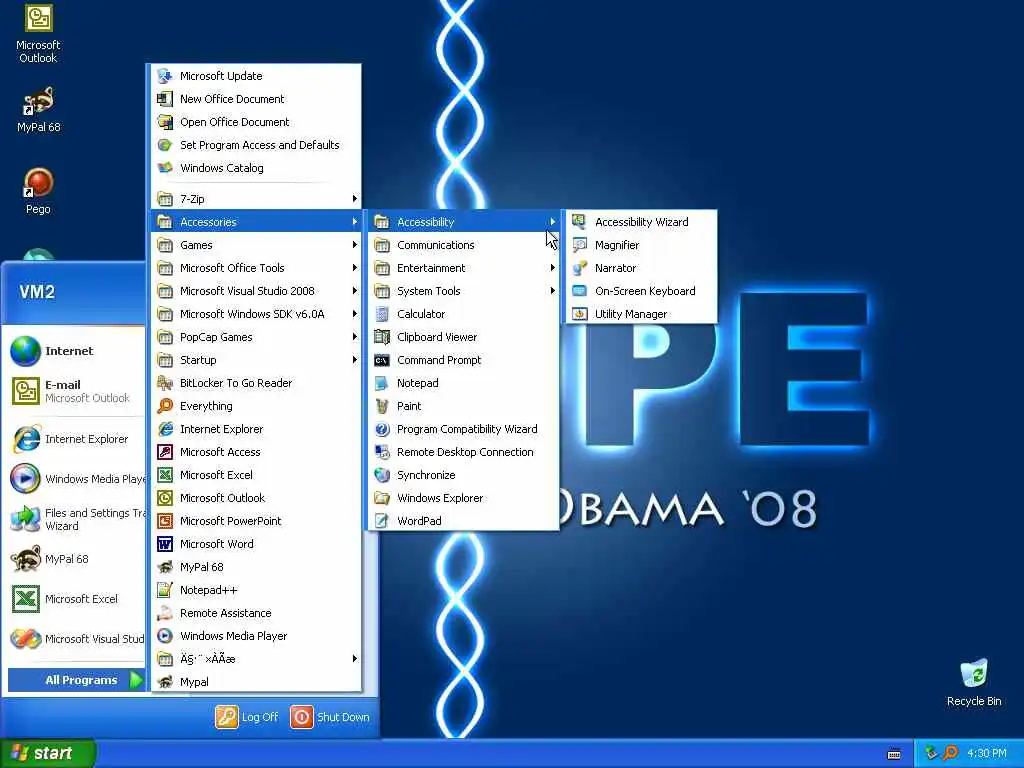
Task: Select Mypal at bottom of programs list
Action: pyautogui.click(x=256, y=682)
